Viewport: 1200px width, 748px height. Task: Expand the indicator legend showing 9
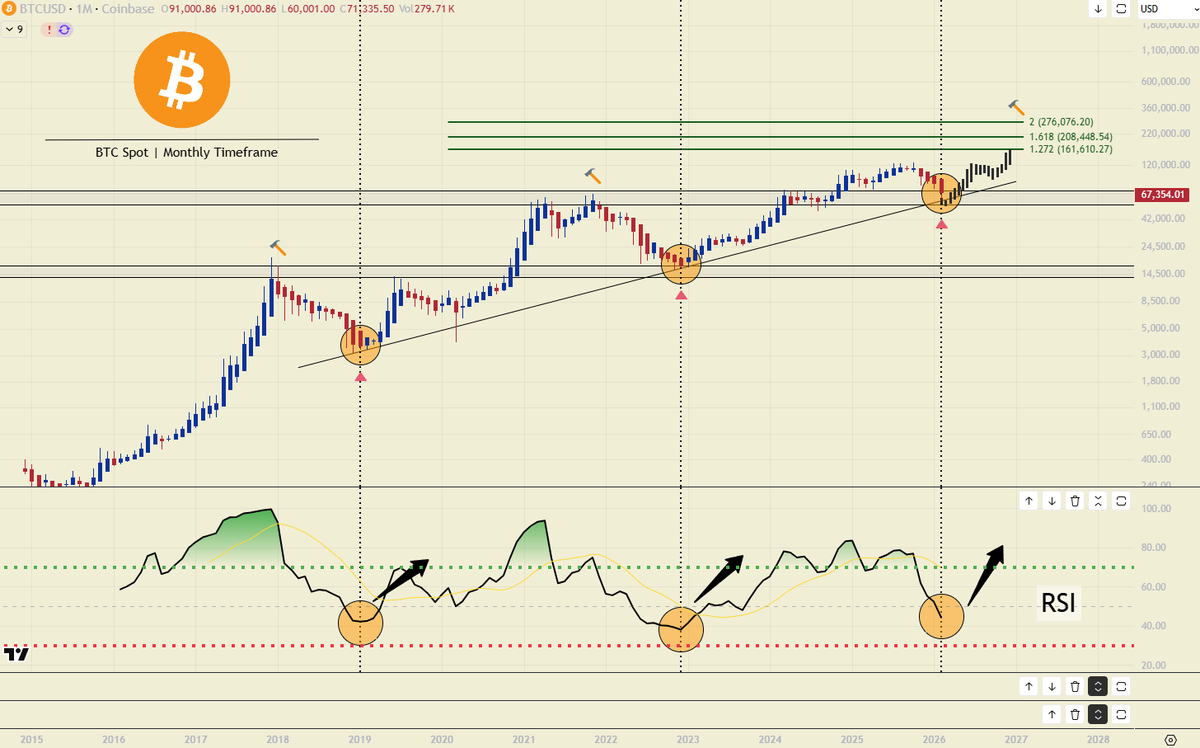tap(14, 29)
